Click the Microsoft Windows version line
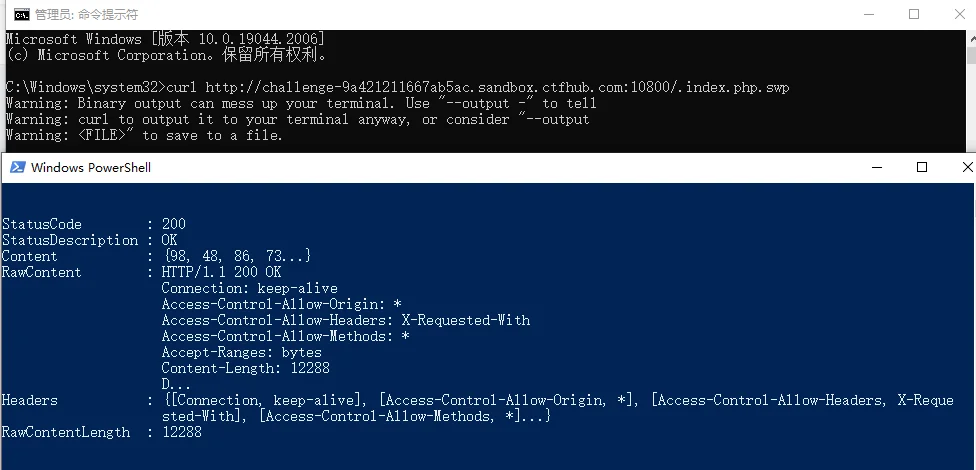This screenshot has width=976, height=470. pyautogui.click(x=165, y=38)
